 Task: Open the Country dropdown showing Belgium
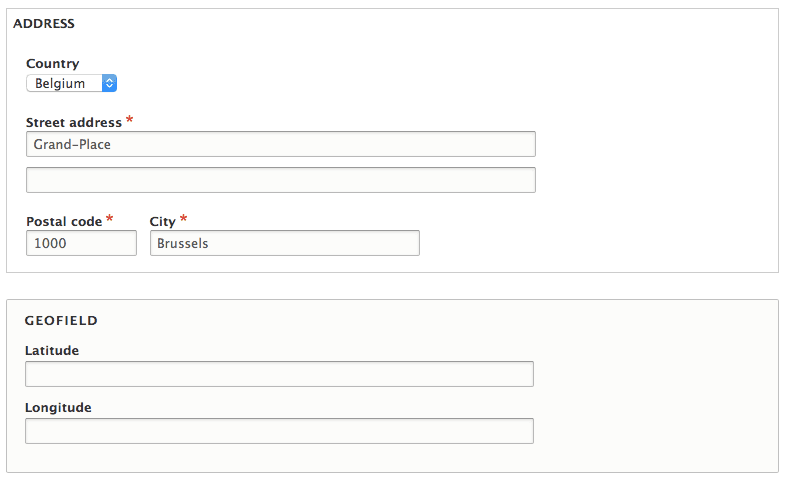pyautogui.click(x=71, y=84)
